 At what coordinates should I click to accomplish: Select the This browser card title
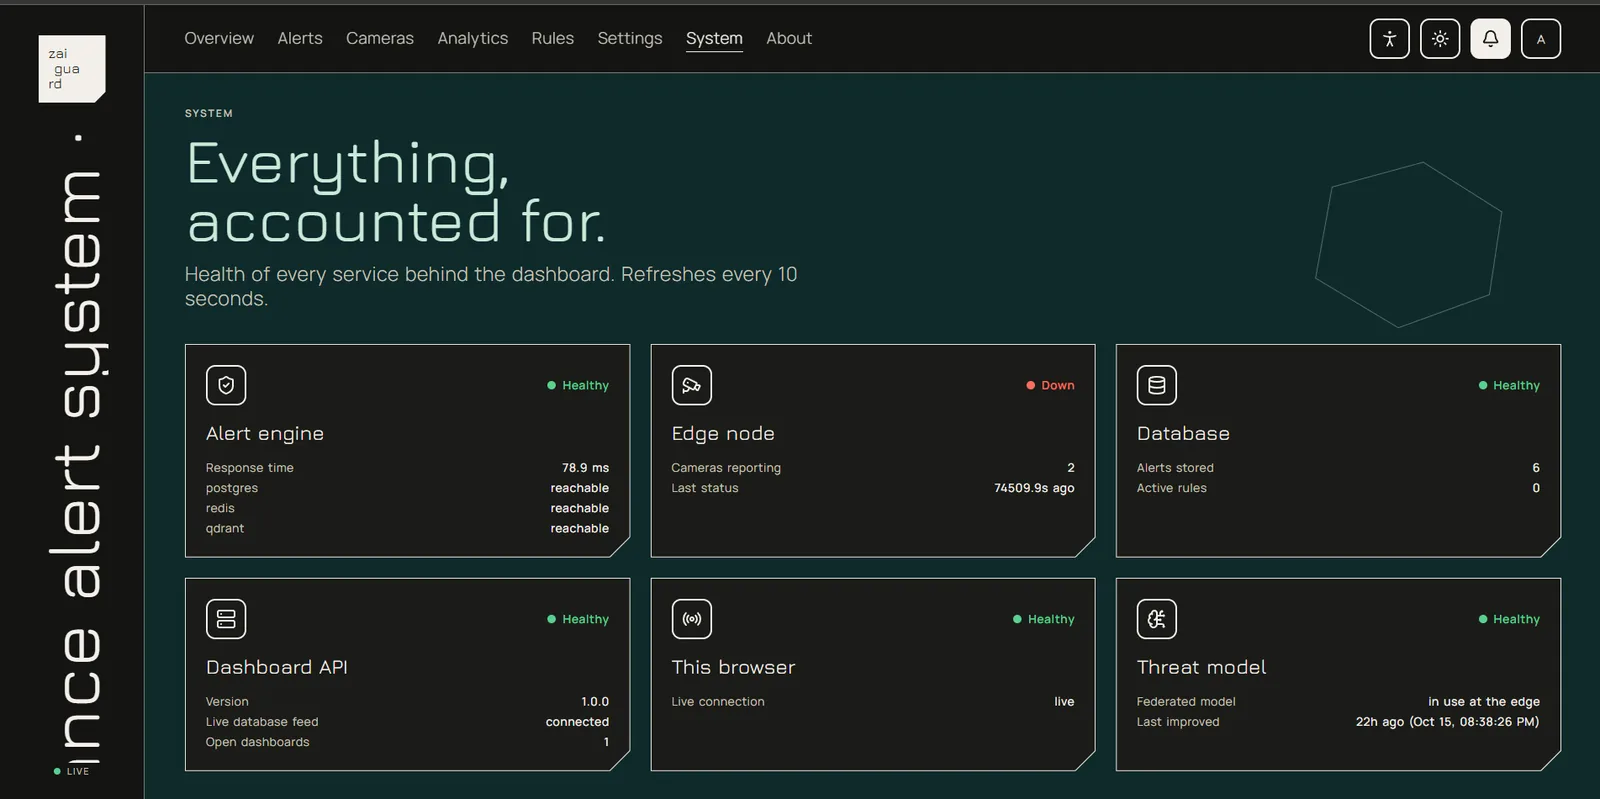[x=733, y=667]
